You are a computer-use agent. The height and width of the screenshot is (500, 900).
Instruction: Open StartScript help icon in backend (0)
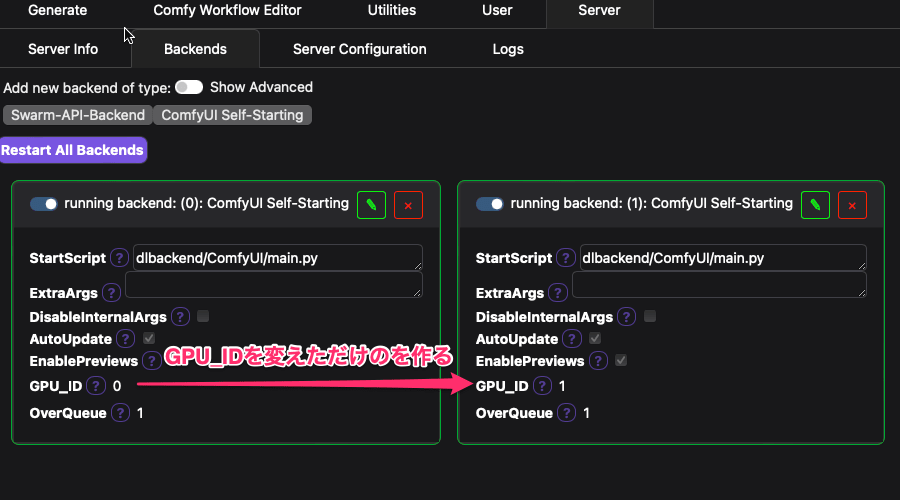[x=119, y=258]
